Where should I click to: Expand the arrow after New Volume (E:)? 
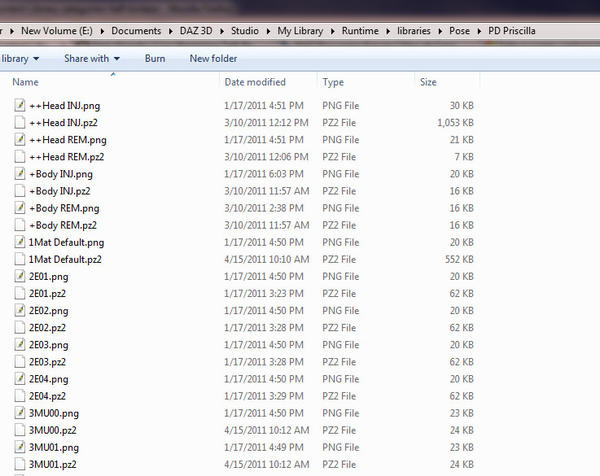tap(102, 31)
